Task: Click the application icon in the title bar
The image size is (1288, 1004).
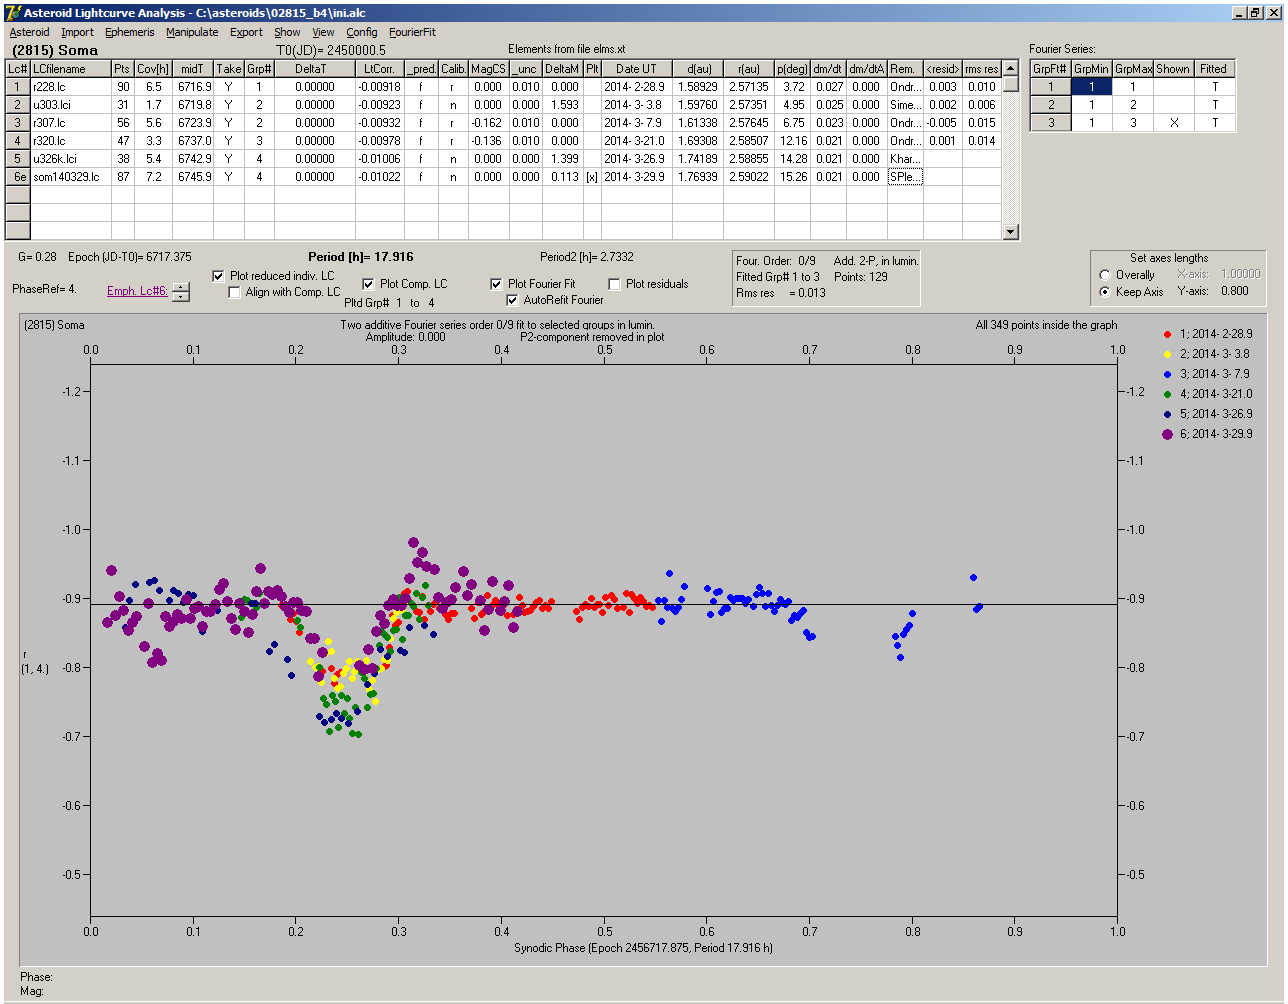Action: [x=13, y=12]
